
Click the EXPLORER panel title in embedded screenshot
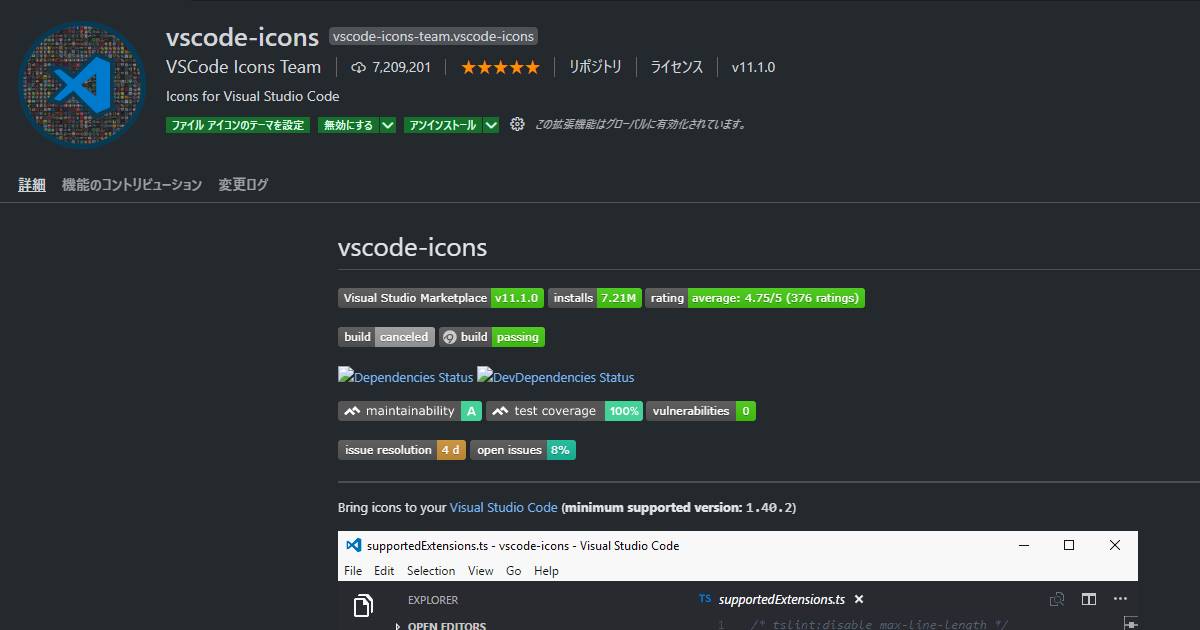(x=433, y=600)
